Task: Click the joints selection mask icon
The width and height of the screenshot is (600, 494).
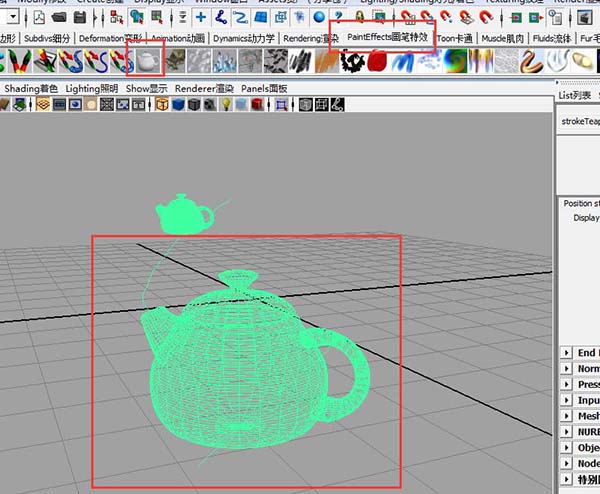Action: tap(221, 17)
